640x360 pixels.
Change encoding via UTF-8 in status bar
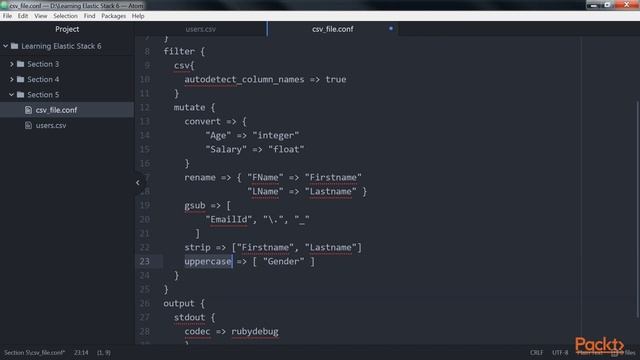560,352
